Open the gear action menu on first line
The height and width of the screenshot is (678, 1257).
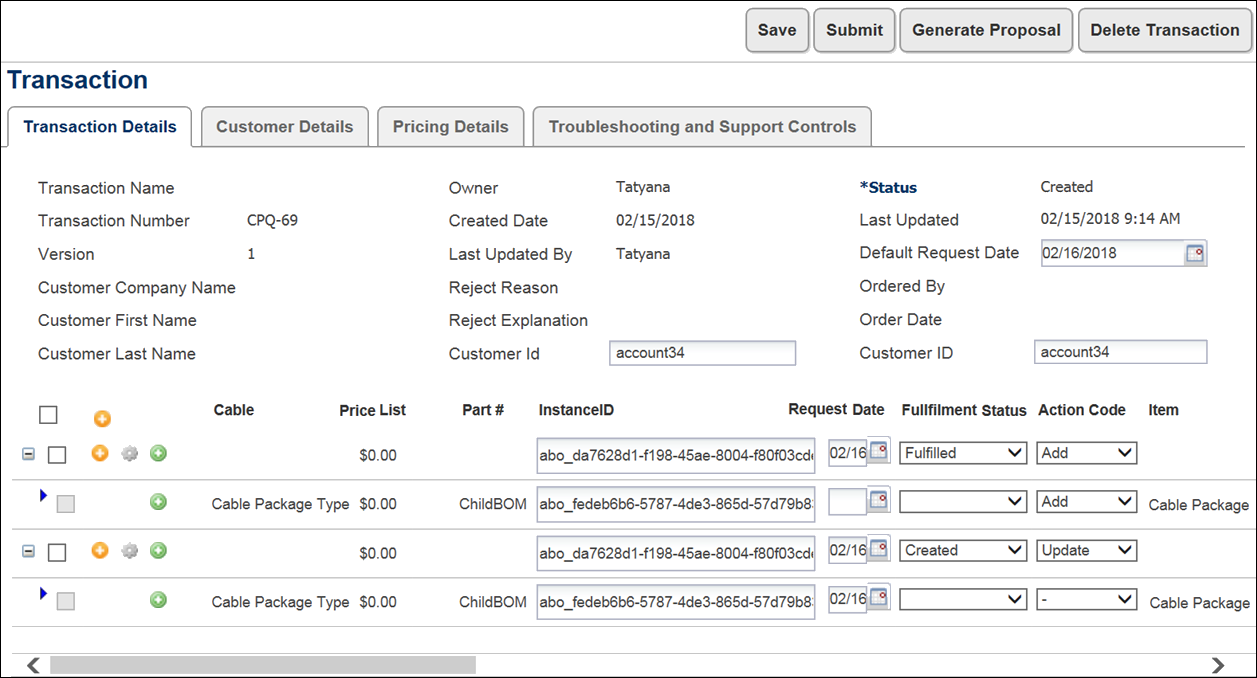[129, 453]
